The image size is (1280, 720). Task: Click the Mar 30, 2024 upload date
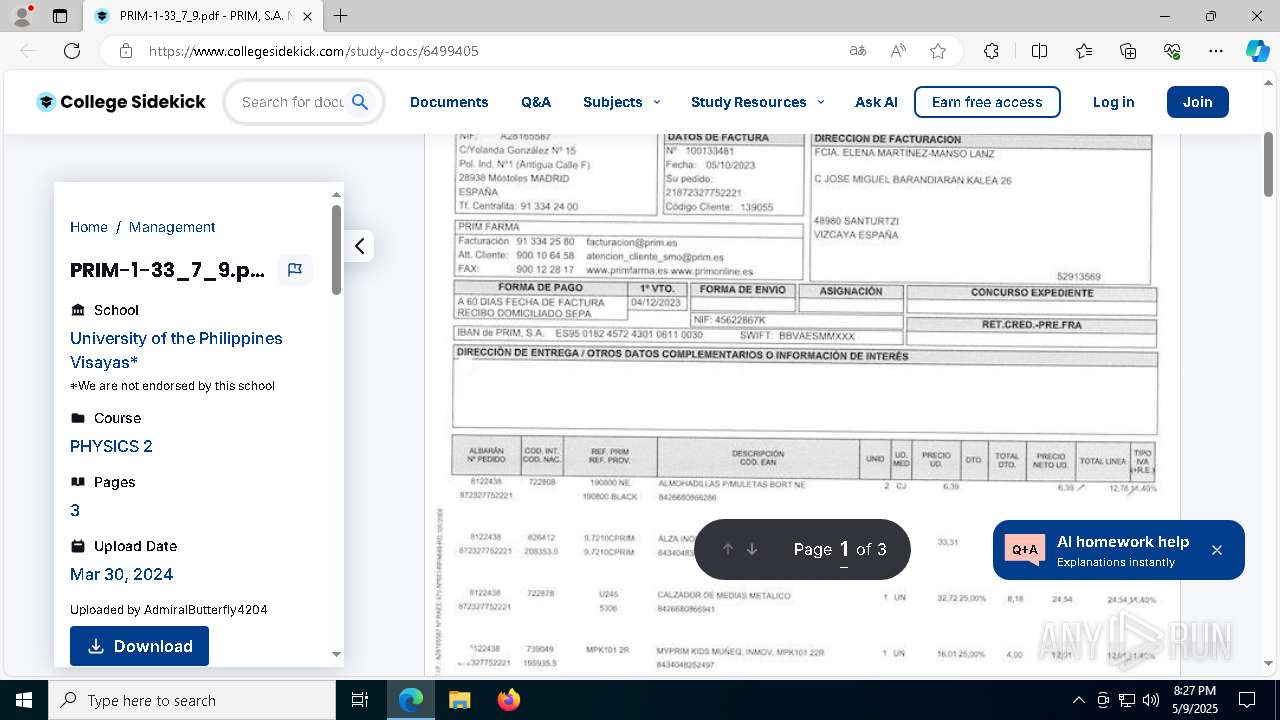tap(121, 574)
